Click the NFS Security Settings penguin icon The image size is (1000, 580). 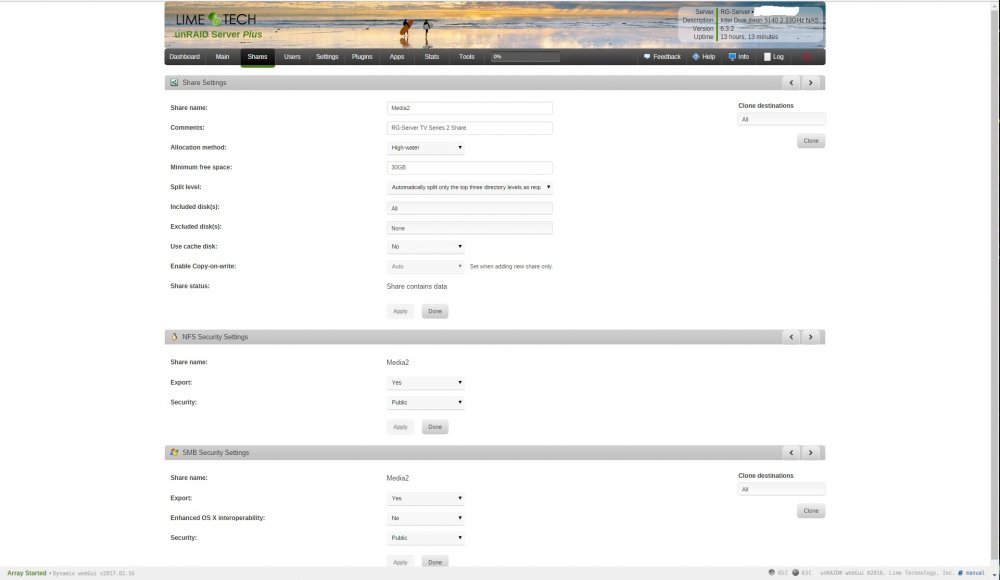click(174, 336)
